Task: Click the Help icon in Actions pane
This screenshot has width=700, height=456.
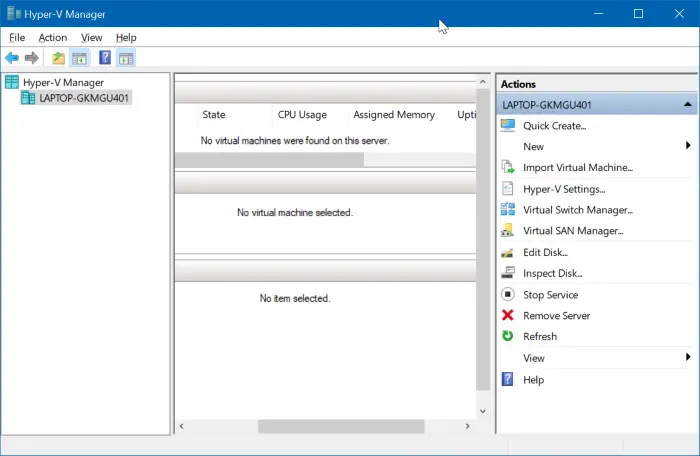Action: pyautogui.click(x=508, y=379)
